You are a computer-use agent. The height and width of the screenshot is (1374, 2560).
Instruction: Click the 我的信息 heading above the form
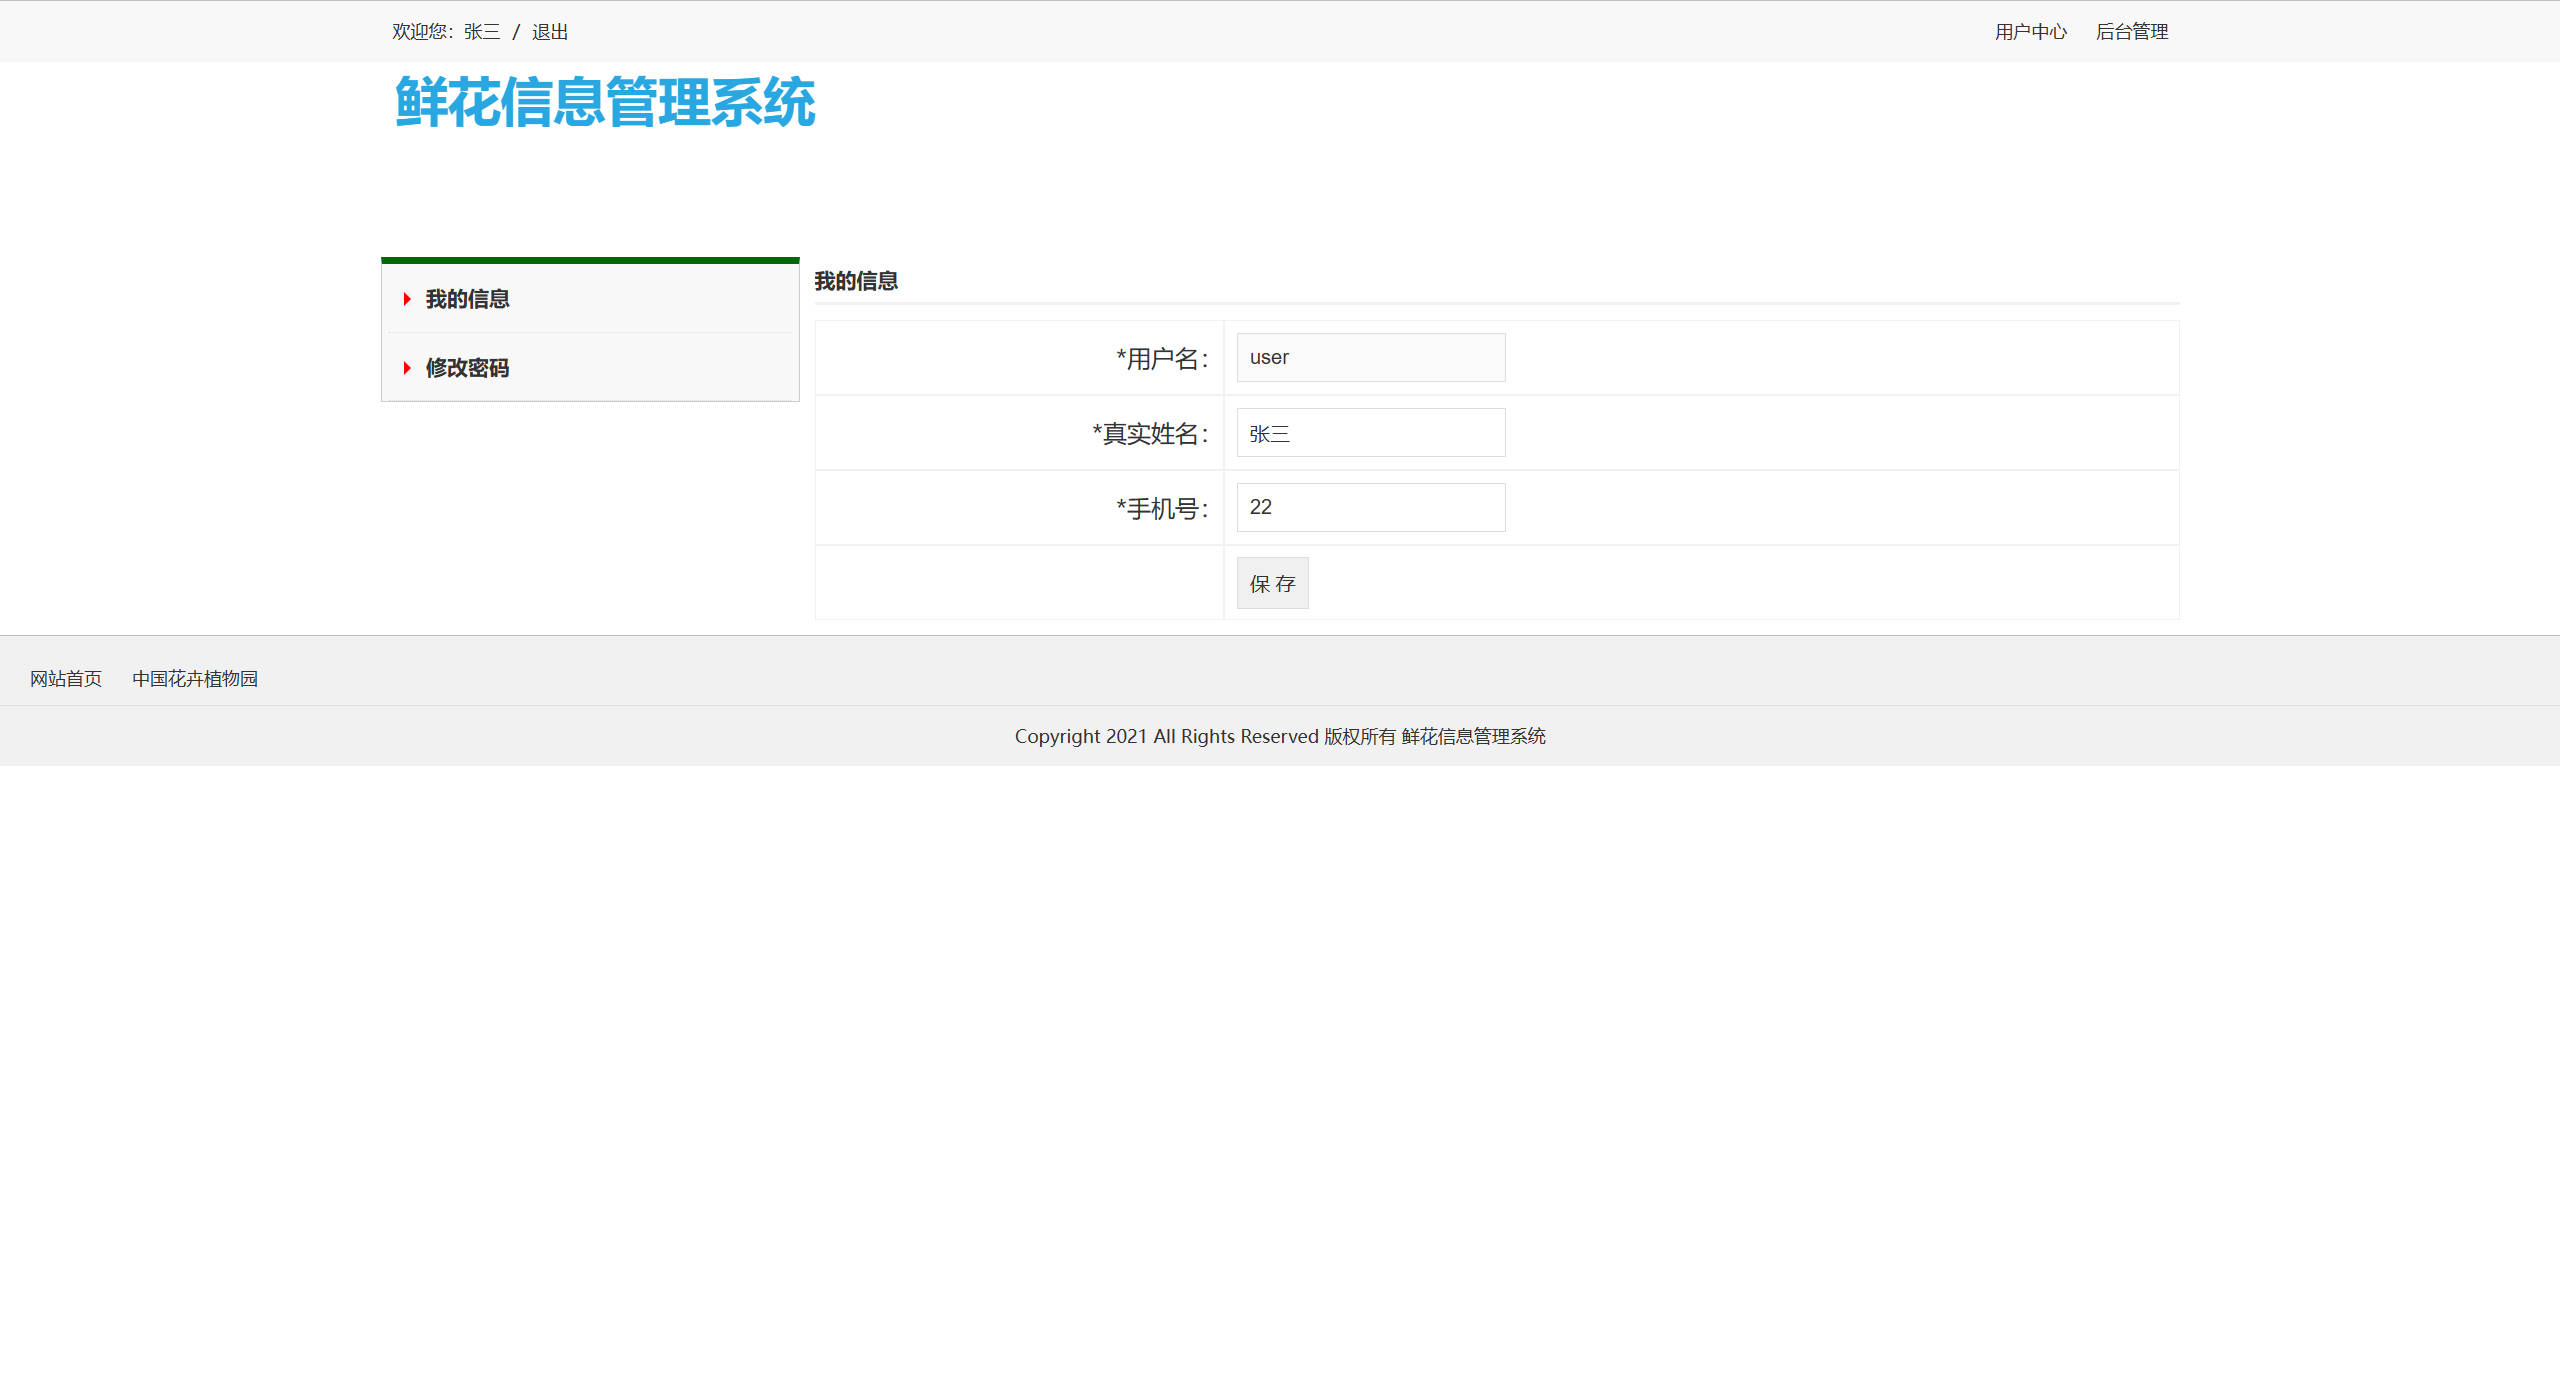click(x=856, y=281)
